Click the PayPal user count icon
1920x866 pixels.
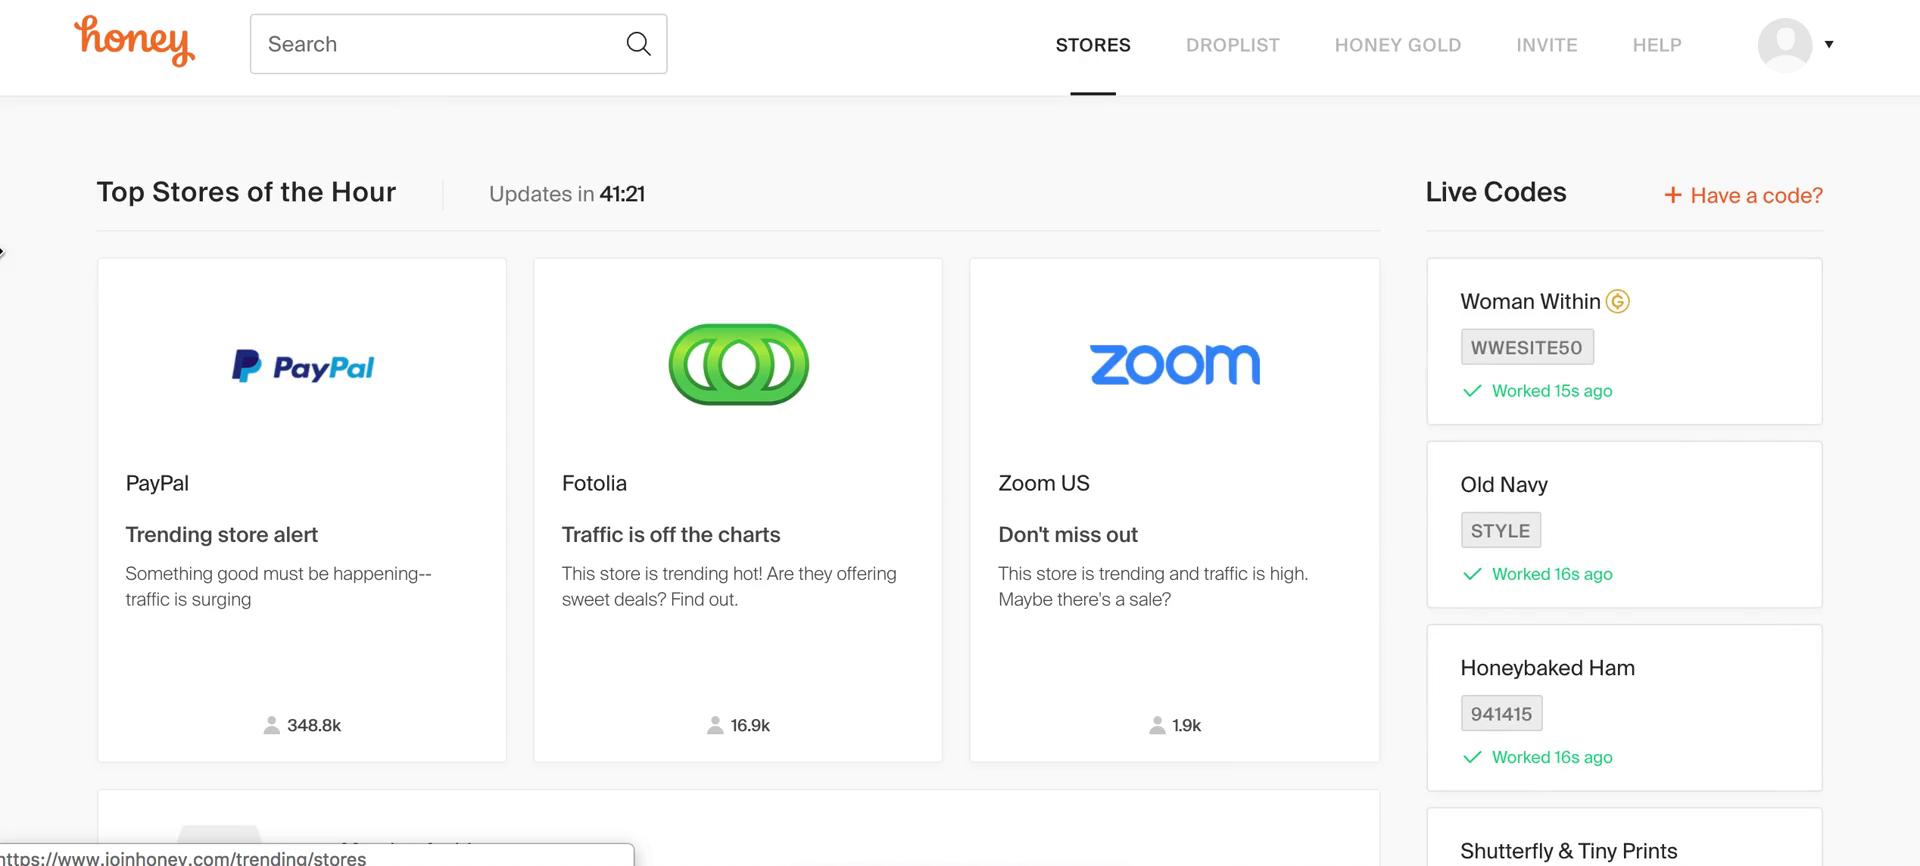[271, 725]
